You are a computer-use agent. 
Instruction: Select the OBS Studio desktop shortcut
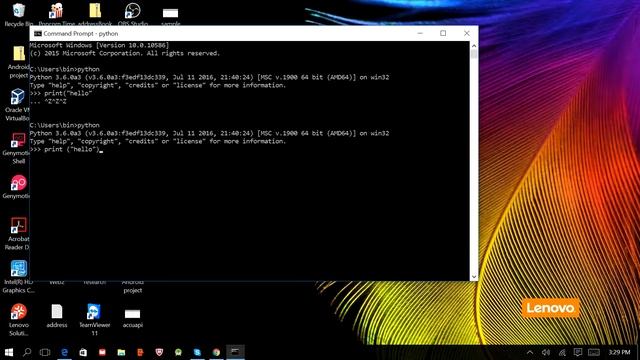click(133, 14)
